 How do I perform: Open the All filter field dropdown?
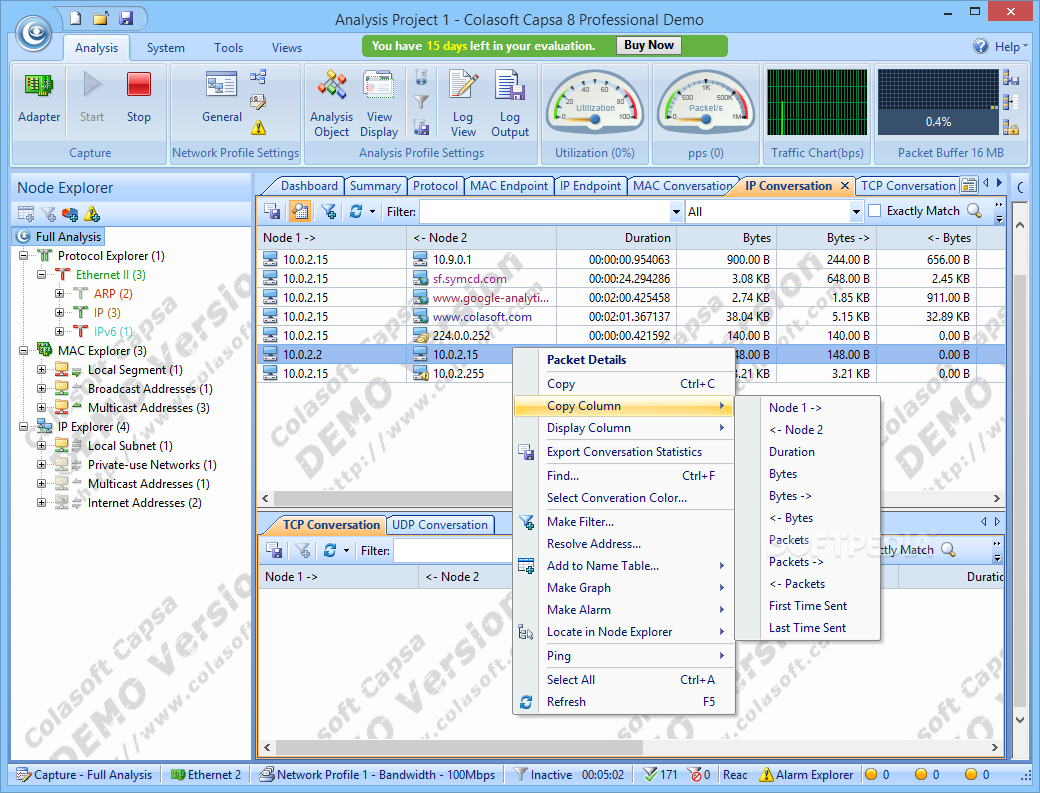click(856, 212)
